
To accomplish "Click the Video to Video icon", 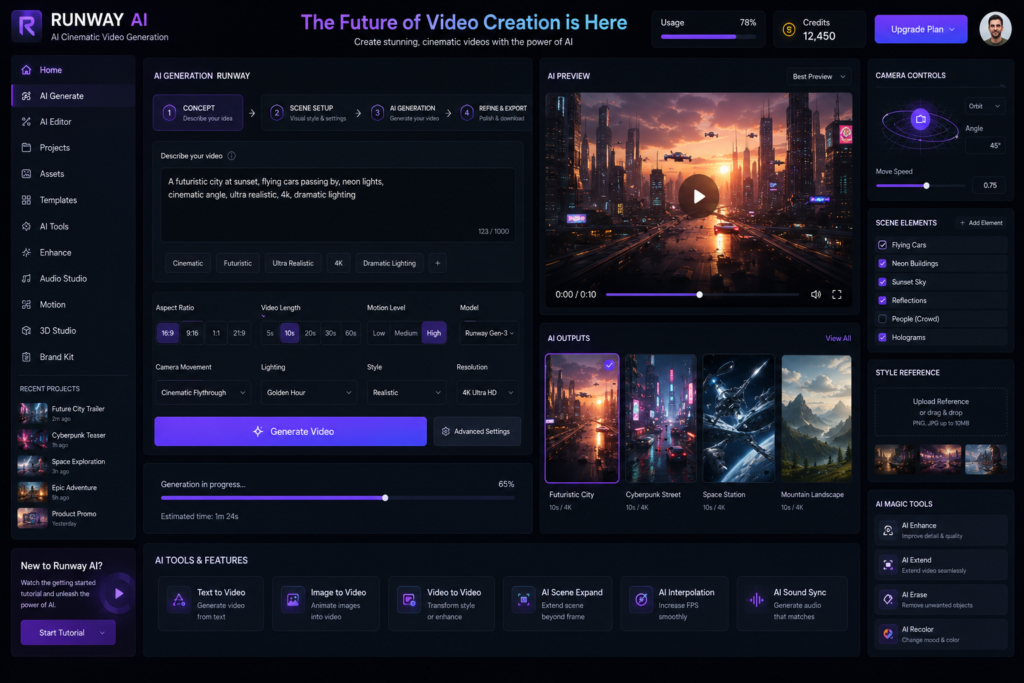I will pyautogui.click(x=409, y=600).
